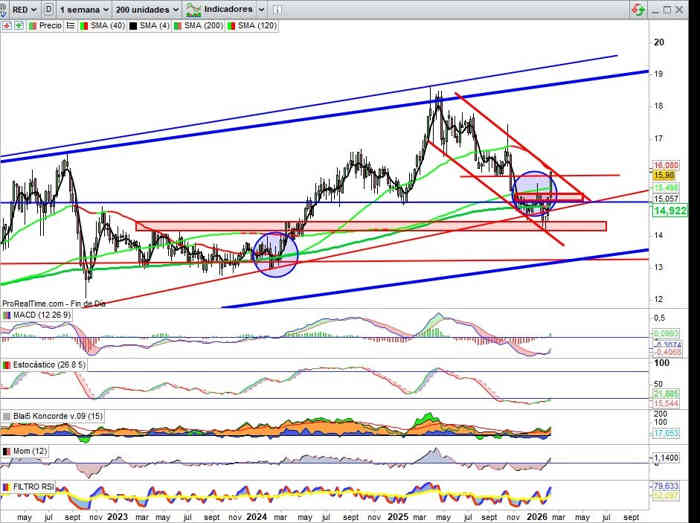Click the refresh sync icon top right

point(636,8)
